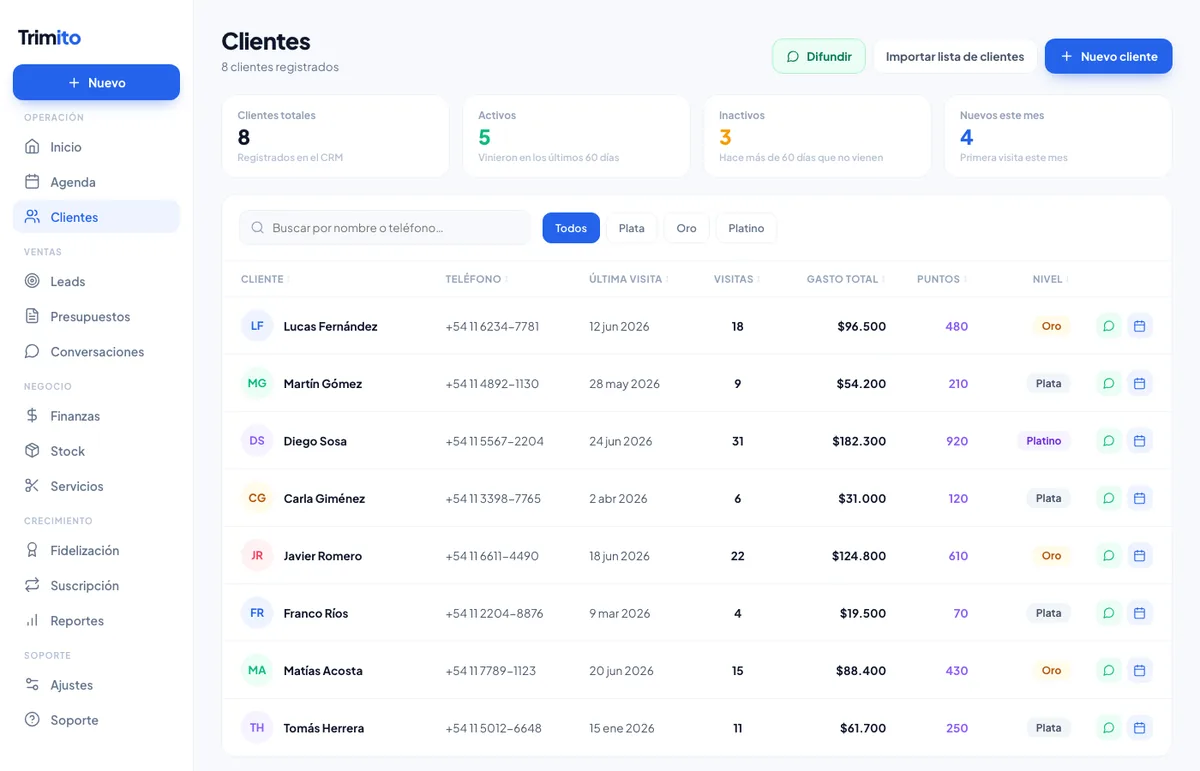Open chat icon for Carla Giménez
Image resolution: width=1200 pixels, height=771 pixels.
pos(1108,498)
